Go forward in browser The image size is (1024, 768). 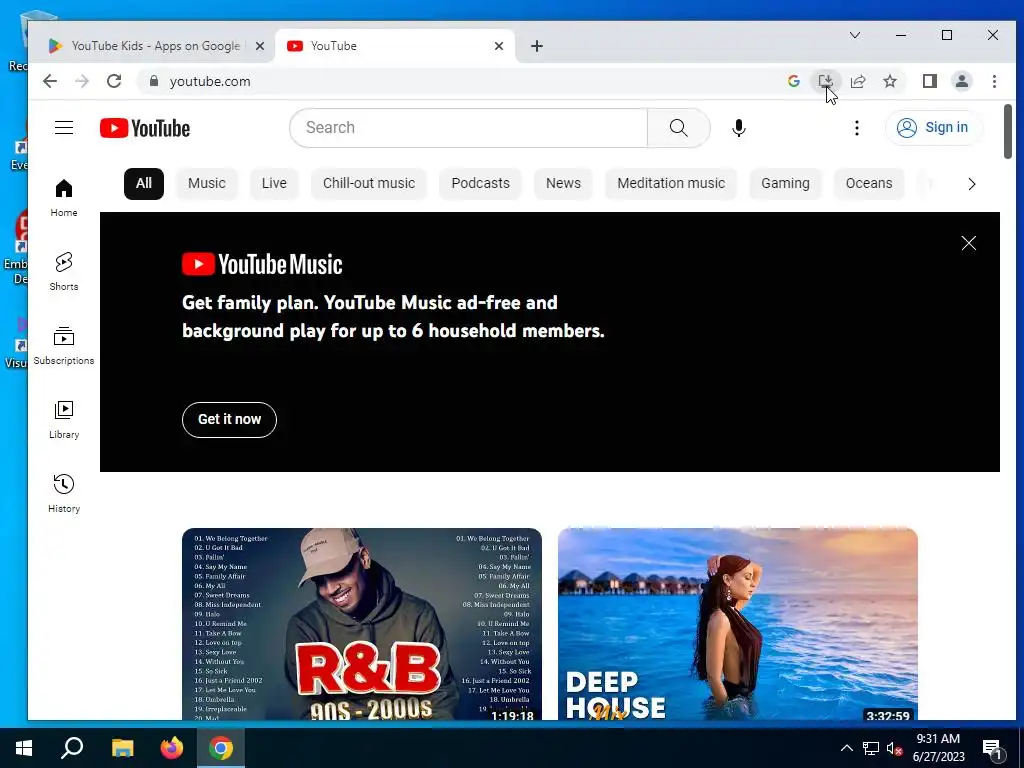82,81
